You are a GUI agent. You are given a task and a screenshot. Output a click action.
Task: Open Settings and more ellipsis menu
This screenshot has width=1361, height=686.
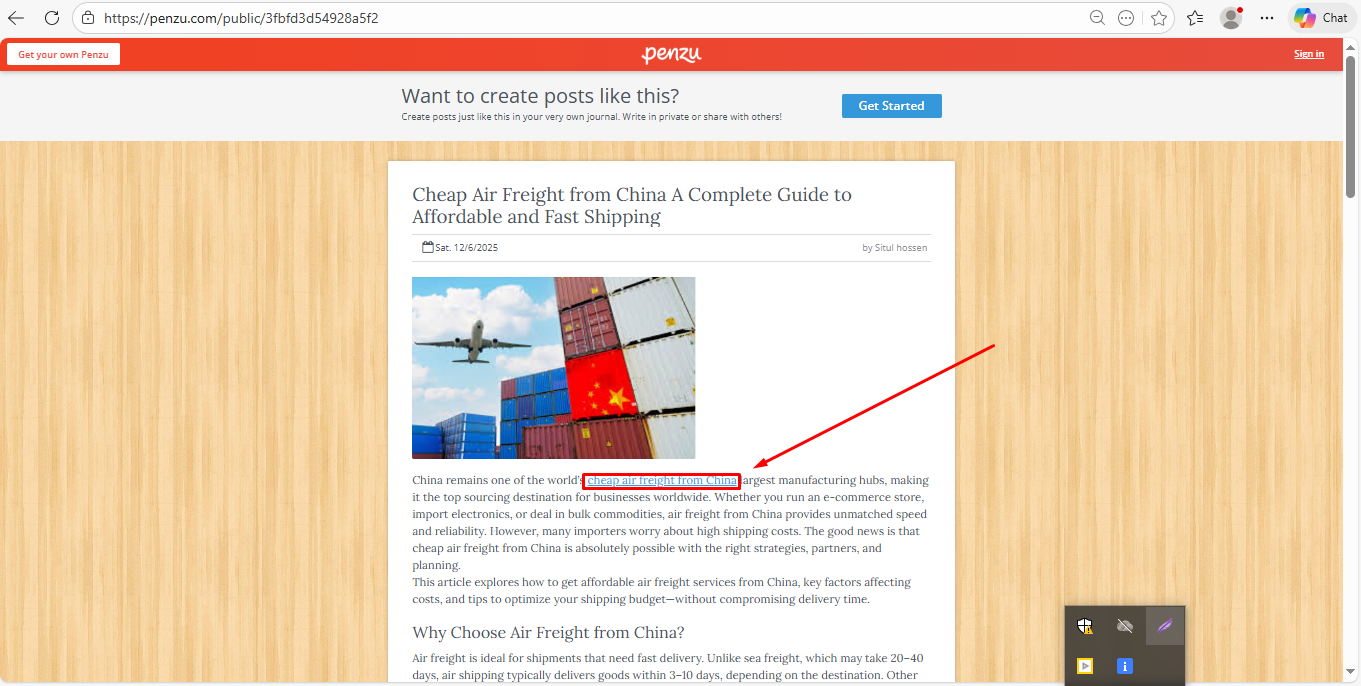pyautogui.click(x=1267, y=18)
